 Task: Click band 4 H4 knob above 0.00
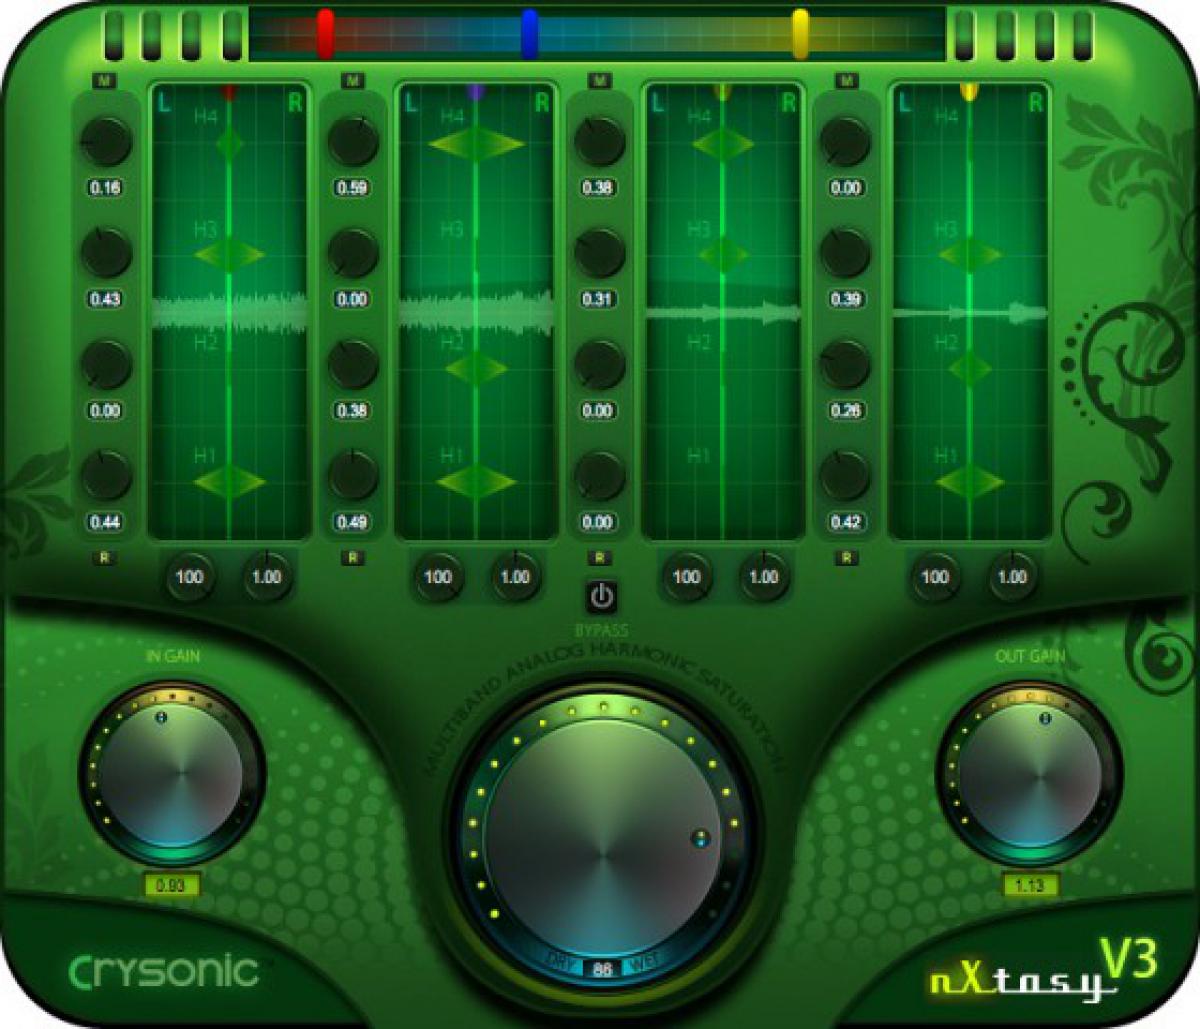[x=846, y=141]
